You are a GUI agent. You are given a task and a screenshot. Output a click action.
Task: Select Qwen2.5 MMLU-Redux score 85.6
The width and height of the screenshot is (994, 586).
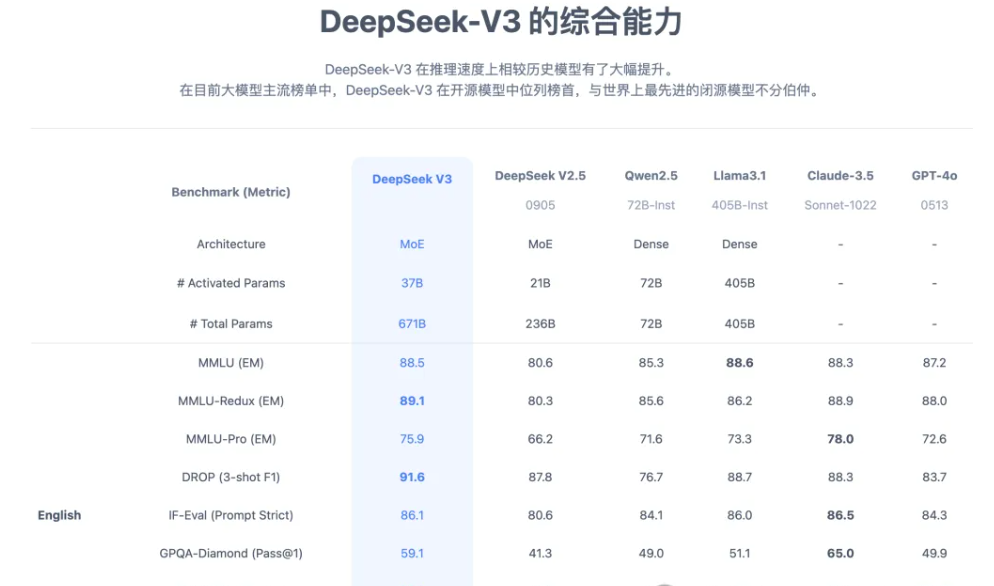pos(651,401)
